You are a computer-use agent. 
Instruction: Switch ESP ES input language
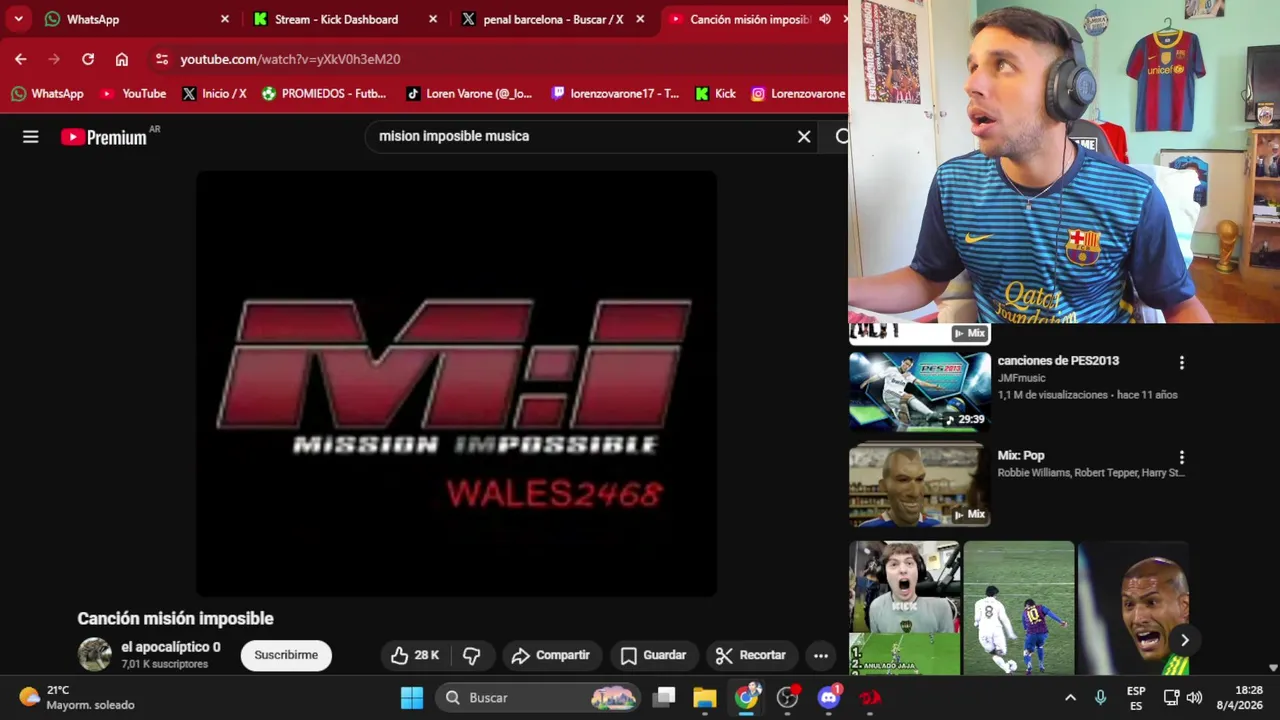1136,698
